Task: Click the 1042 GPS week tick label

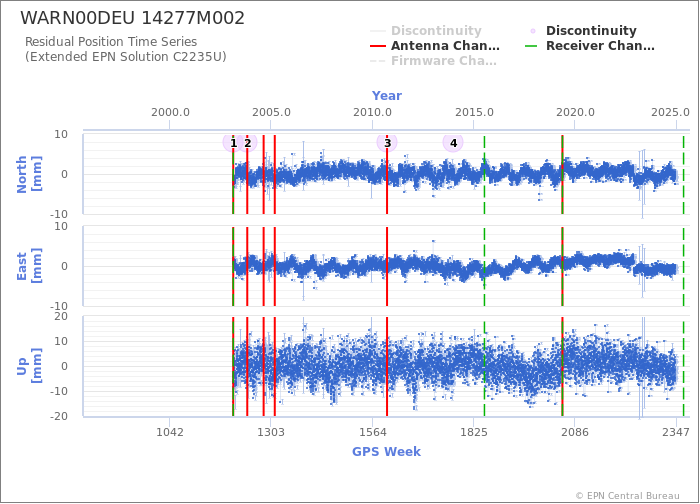Action: coord(170,432)
